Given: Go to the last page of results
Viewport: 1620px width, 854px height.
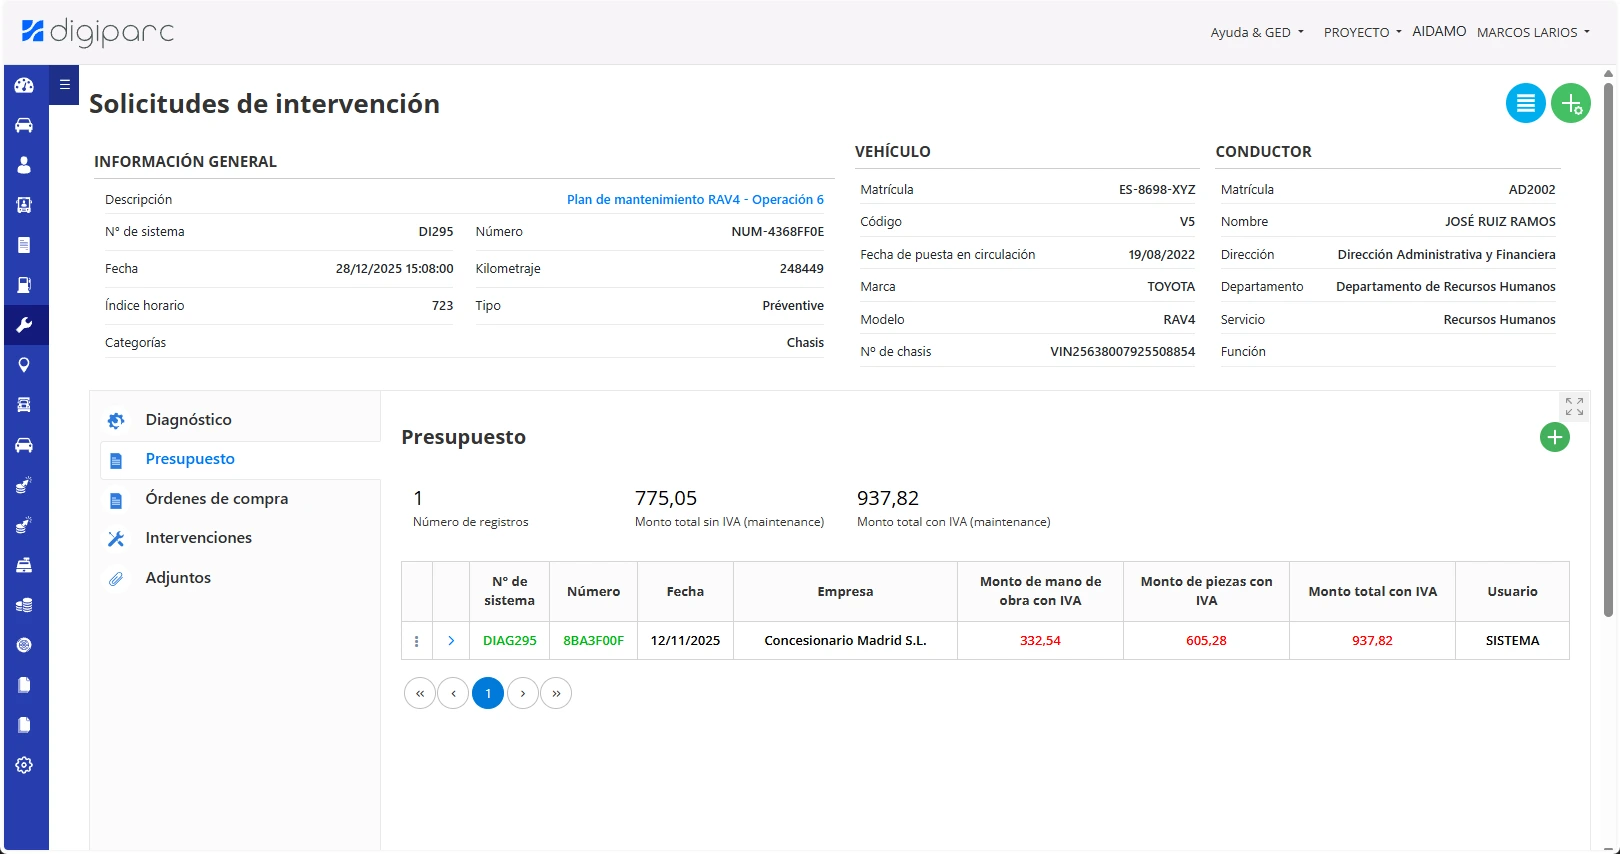Looking at the screenshot, I should click(x=556, y=693).
